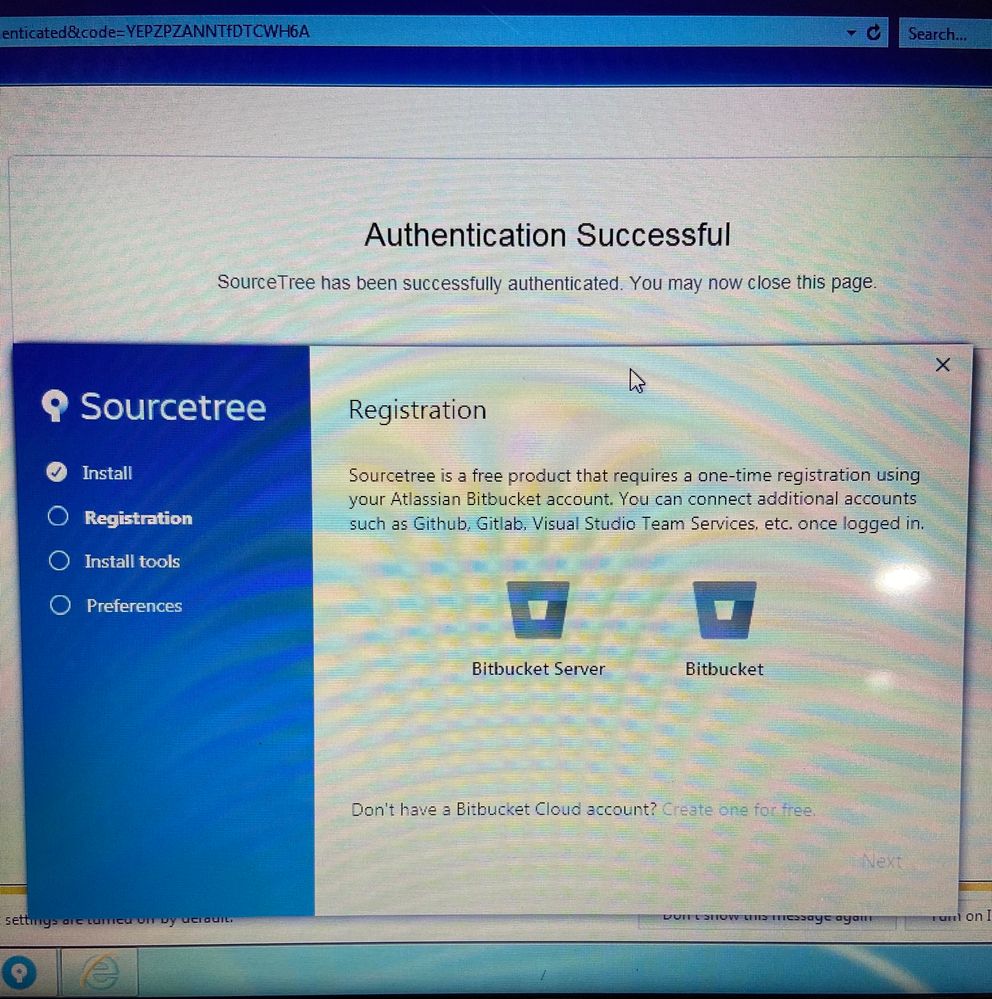This screenshot has height=999, width=992.
Task: Click the Don't have a Bitbucket Cloud account text
Action: pos(503,809)
